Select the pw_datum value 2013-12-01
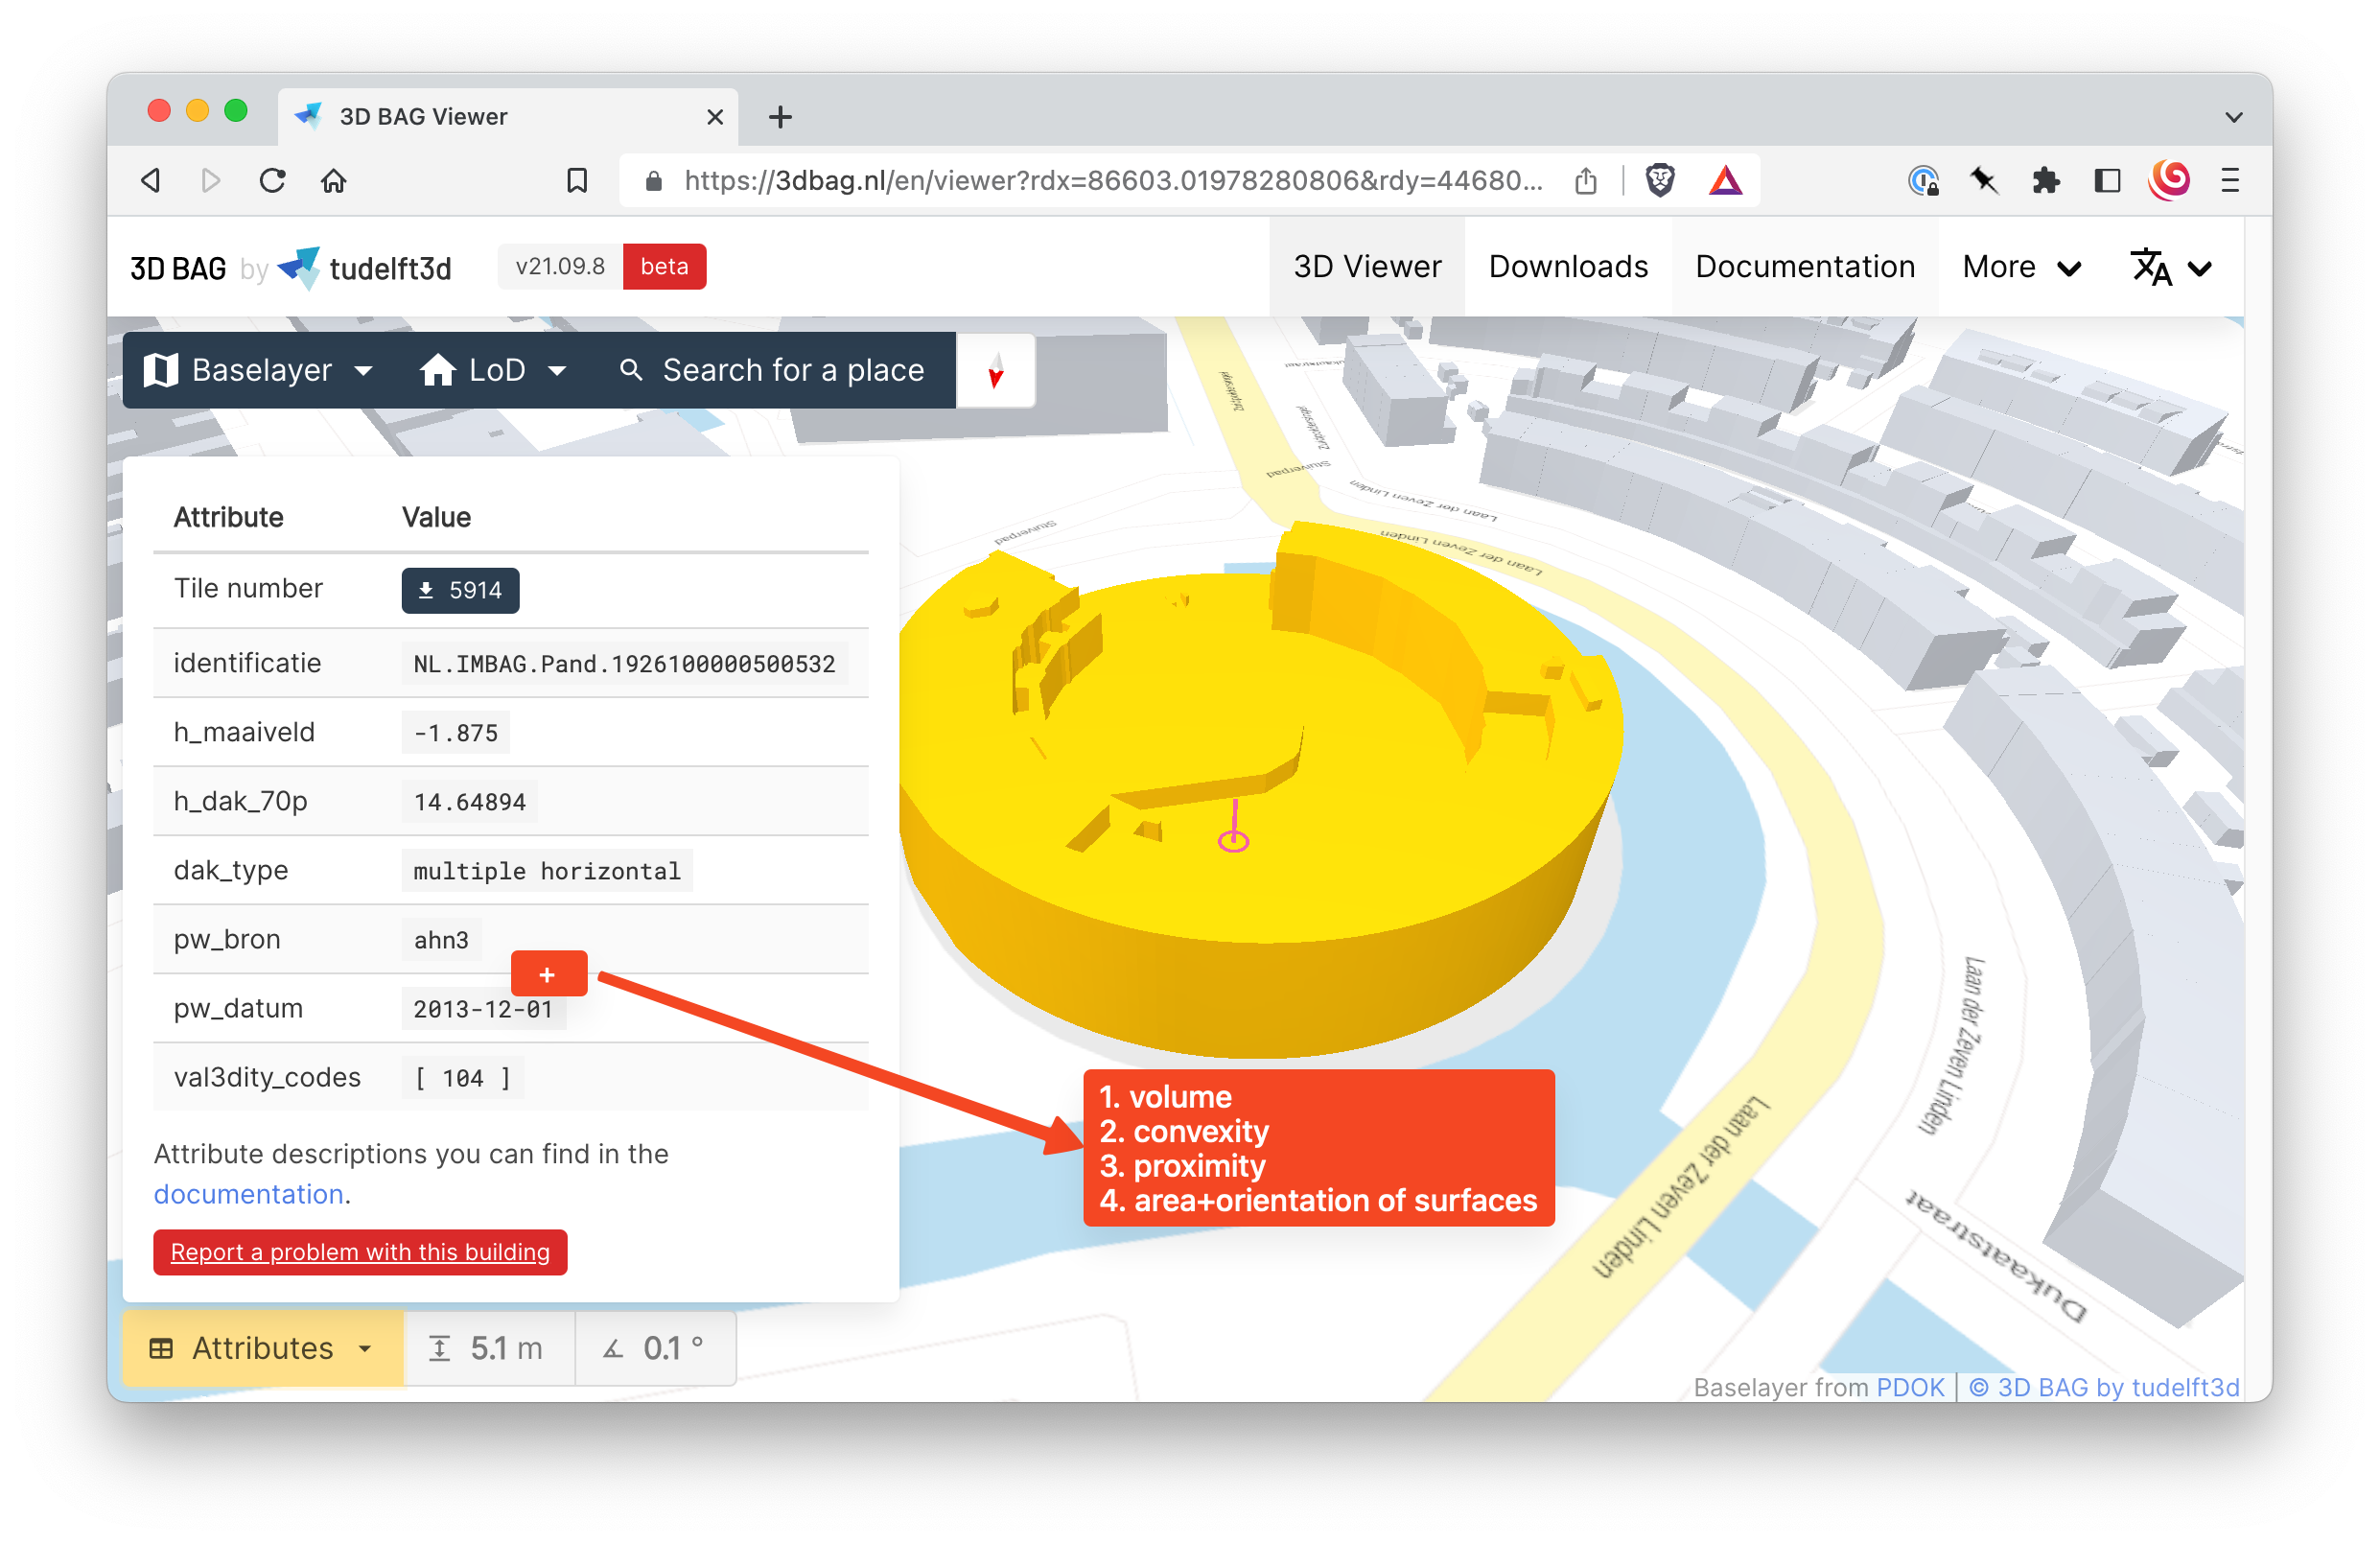The width and height of the screenshot is (2380, 1544). [x=483, y=1009]
